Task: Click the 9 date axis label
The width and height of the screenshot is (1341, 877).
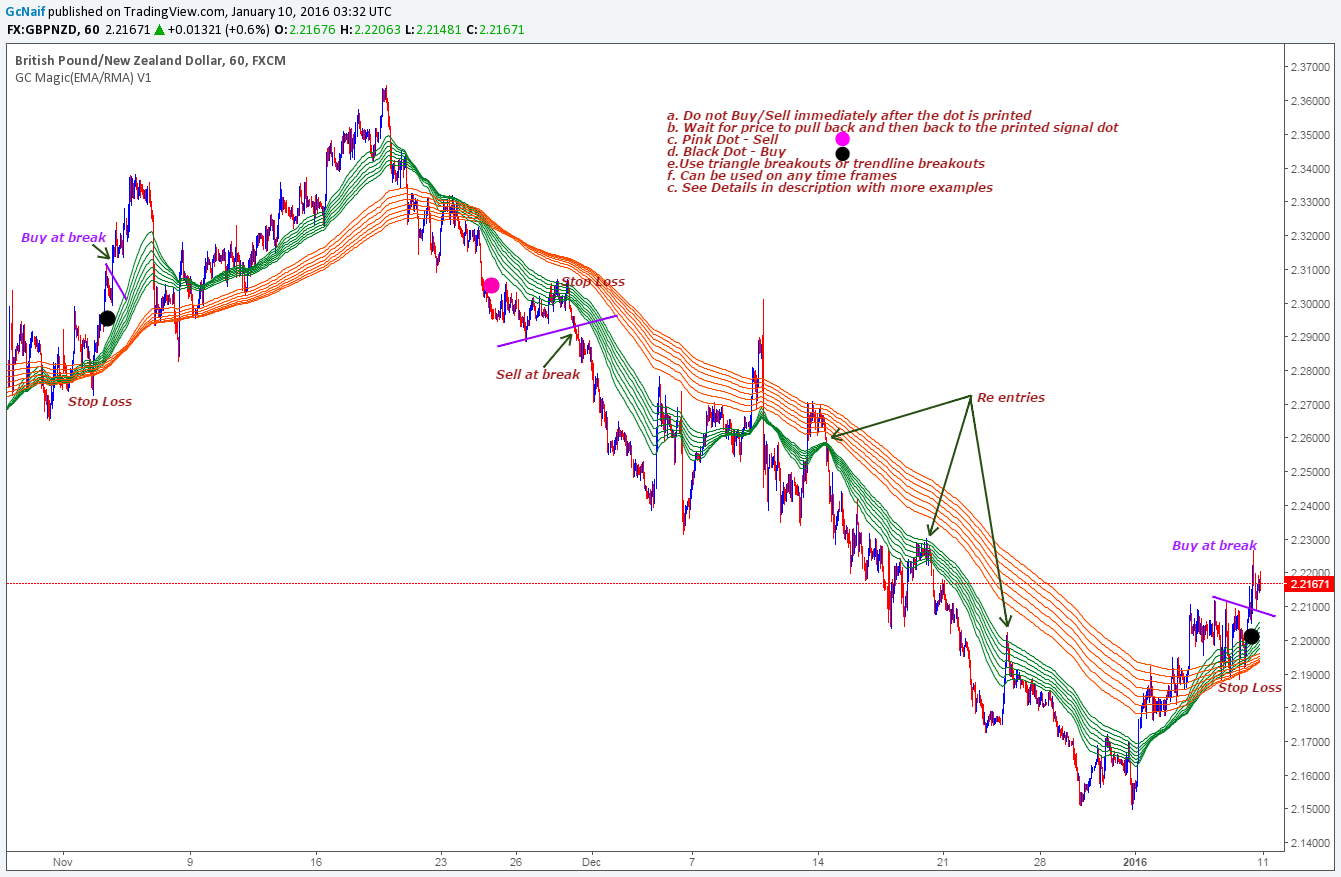Action: [189, 860]
